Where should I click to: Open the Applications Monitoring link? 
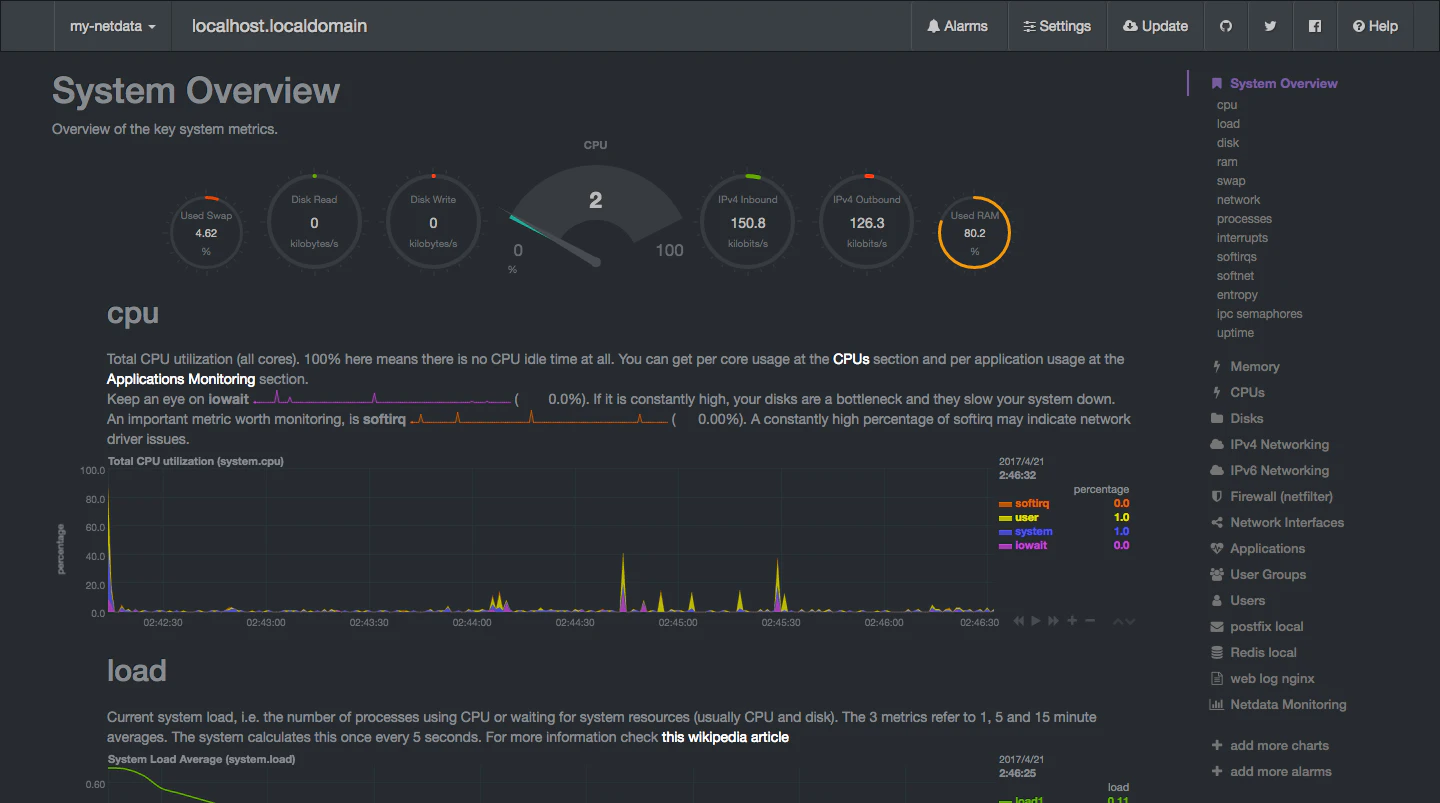[181, 379]
